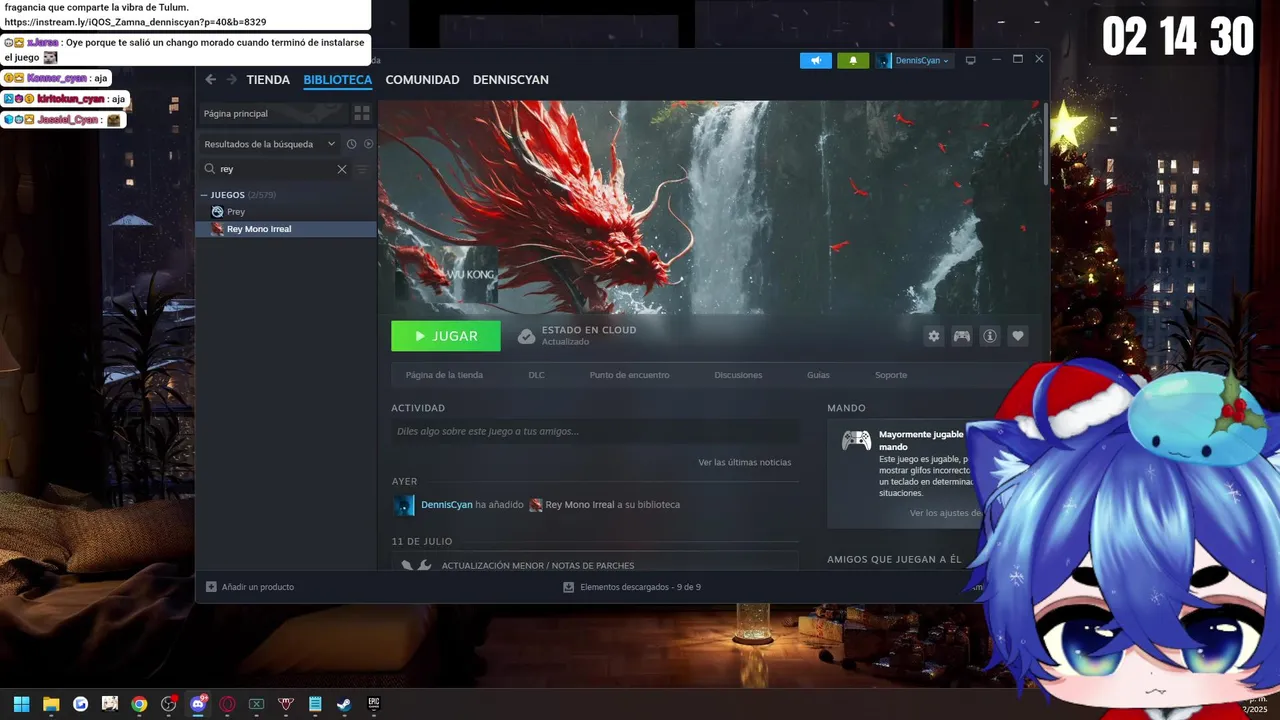Go forward with the Steam forward arrow
The width and height of the screenshot is (1280, 720).
(231, 80)
